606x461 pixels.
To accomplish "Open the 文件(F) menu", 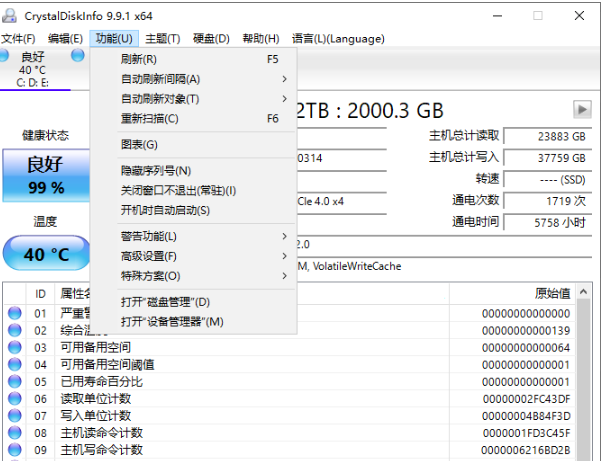I will tap(18, 39).
